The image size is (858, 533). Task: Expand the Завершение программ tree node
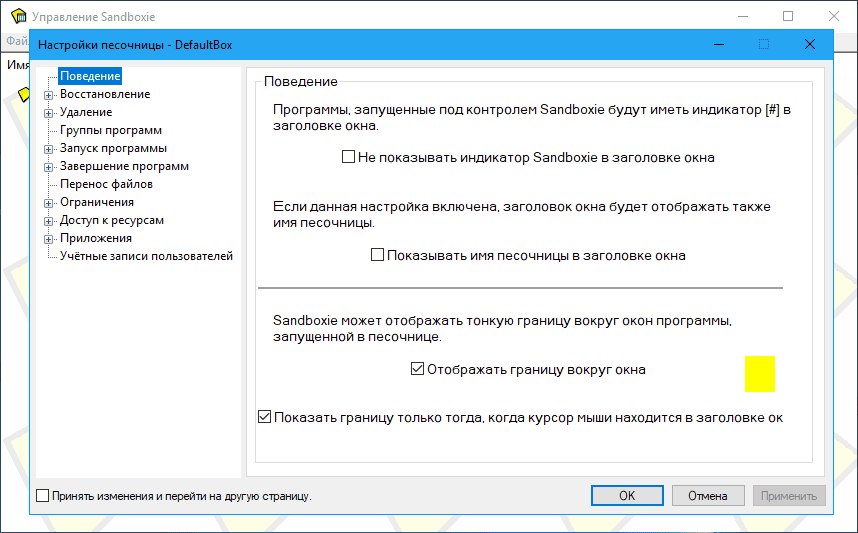49,167
